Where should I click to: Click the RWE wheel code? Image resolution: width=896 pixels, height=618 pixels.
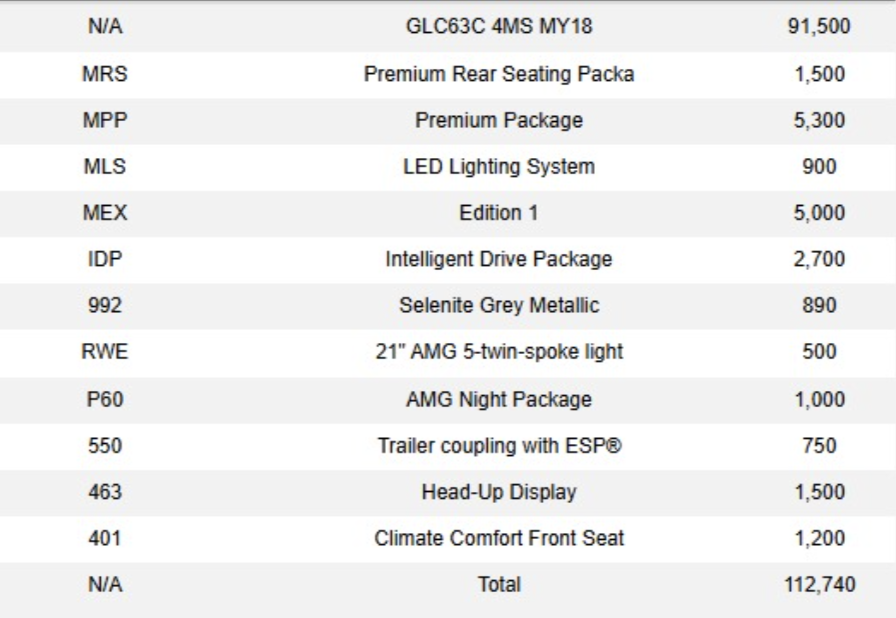pyautogui.click(x=105, y=351)
